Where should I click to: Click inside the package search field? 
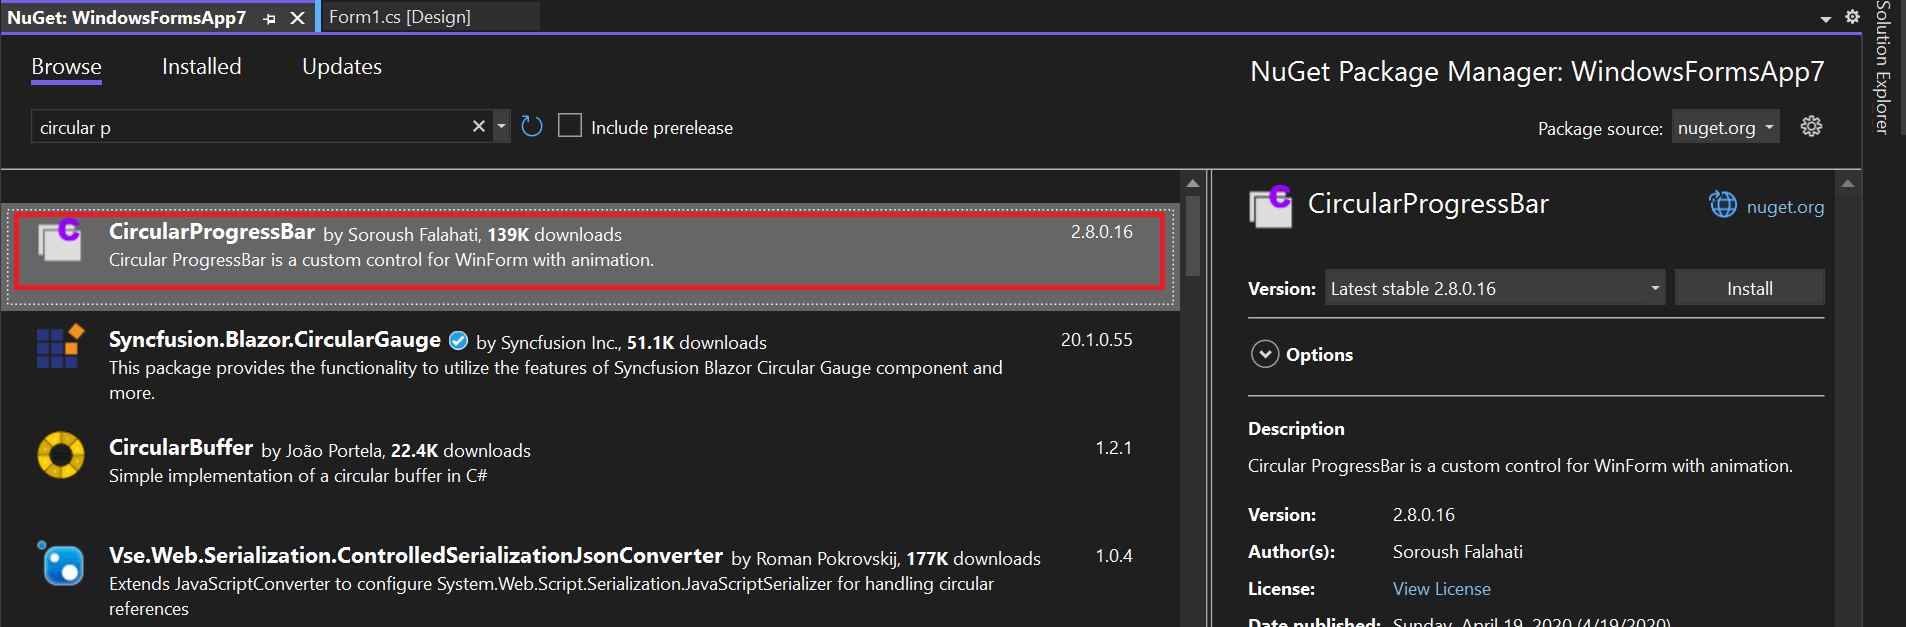click(x=250, y=126)
